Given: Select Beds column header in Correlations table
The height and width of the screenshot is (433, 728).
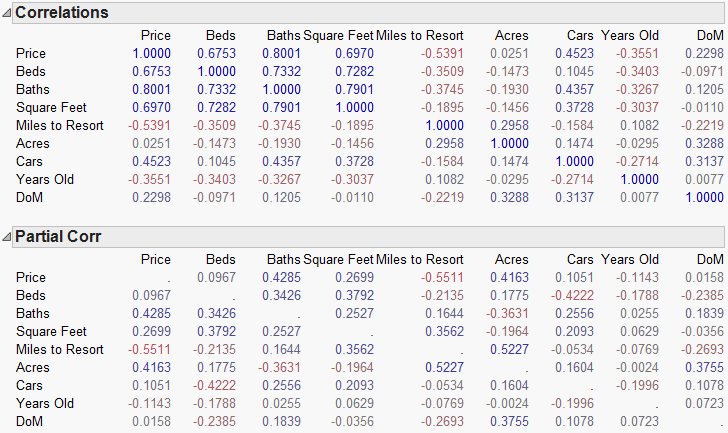Looking at the screenshot, I should coord(221,36).
